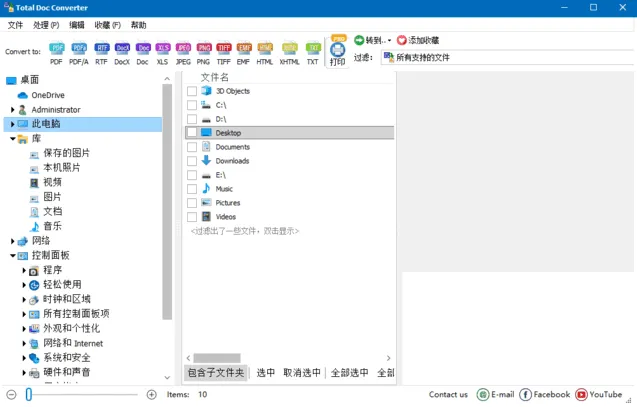Viewport: 637px width, 407px height.
Task: Expand the 时钟和区域 node
Action: point(24,300)
